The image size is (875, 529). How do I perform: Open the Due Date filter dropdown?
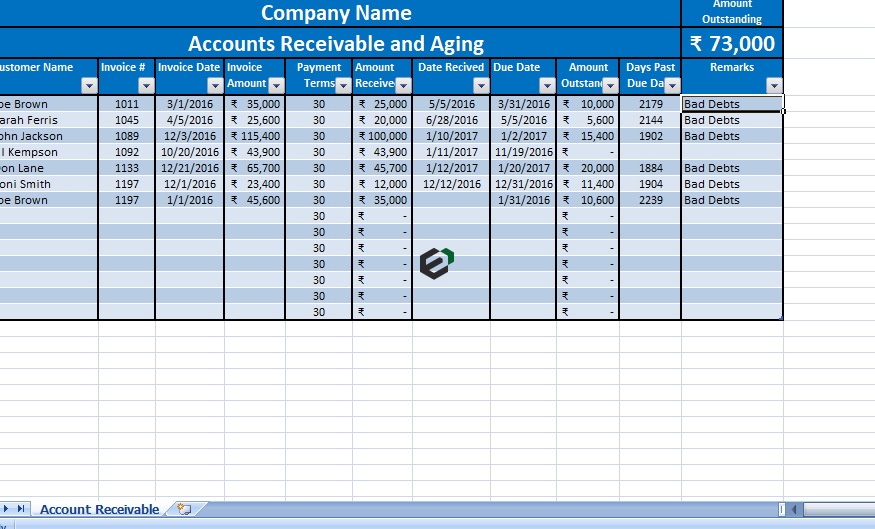coord(547,86)
